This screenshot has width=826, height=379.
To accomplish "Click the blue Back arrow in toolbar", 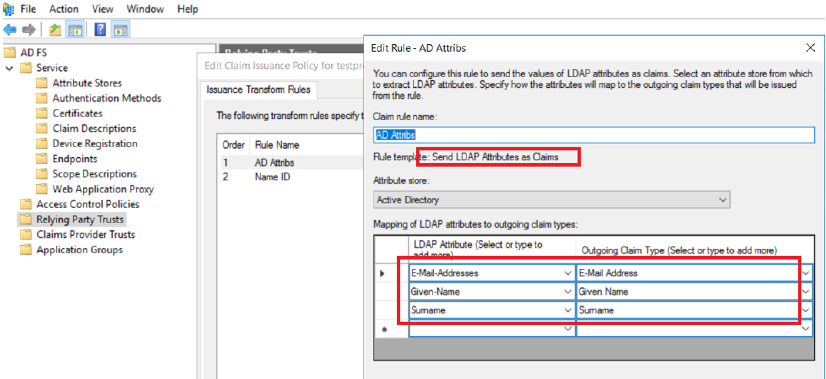I will click(x=9, y=30).
